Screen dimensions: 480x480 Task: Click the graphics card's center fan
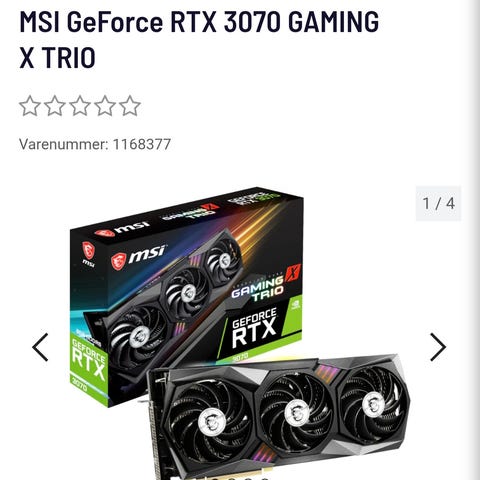[295, 412]
